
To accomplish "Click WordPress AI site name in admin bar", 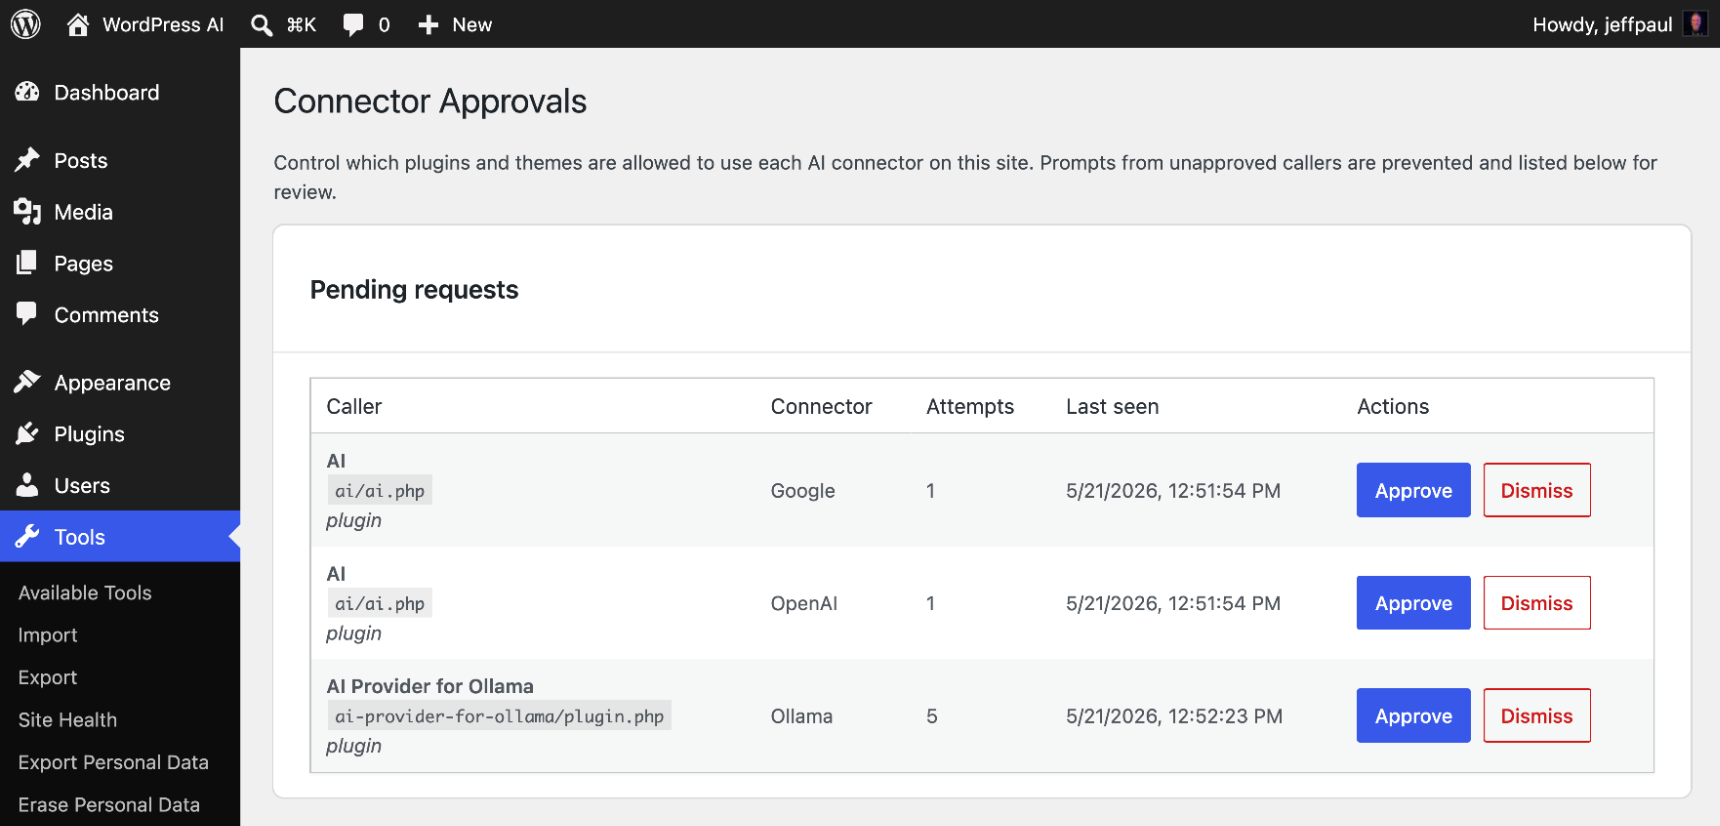I will (x=163, y=25).
